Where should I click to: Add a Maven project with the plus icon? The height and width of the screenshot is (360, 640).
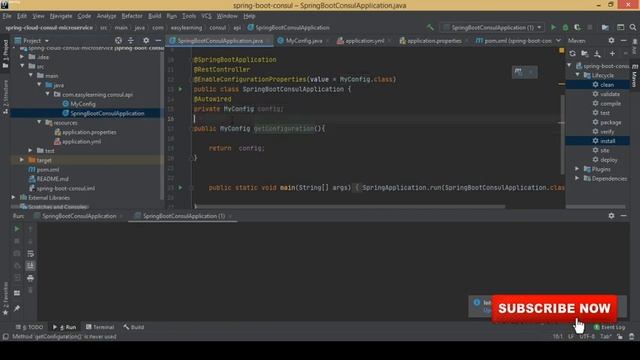coord(612,54)
